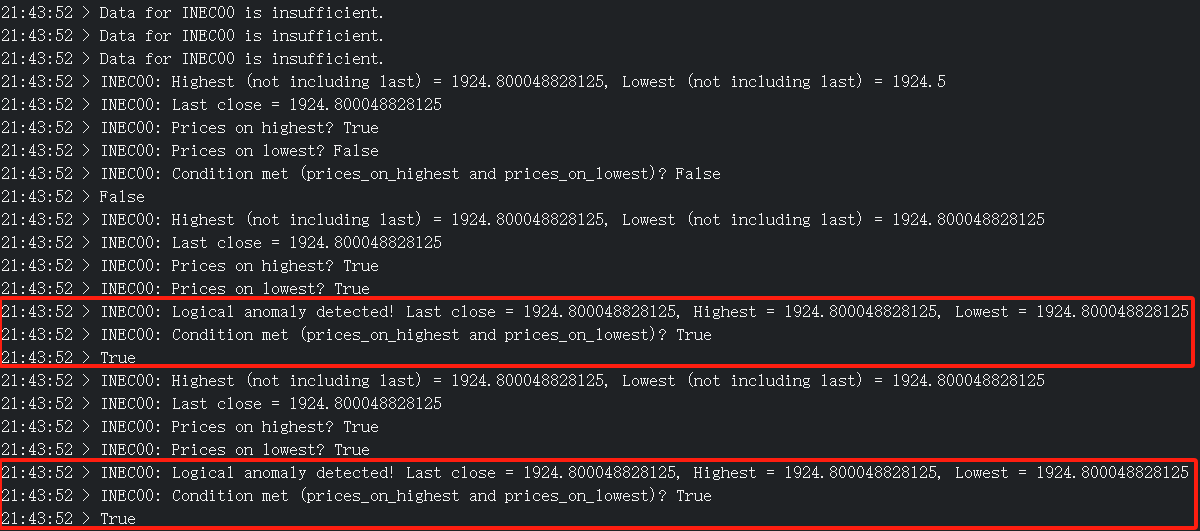
Task: Click the first "Prices on lowest? True" line
Action: [186, 289]
